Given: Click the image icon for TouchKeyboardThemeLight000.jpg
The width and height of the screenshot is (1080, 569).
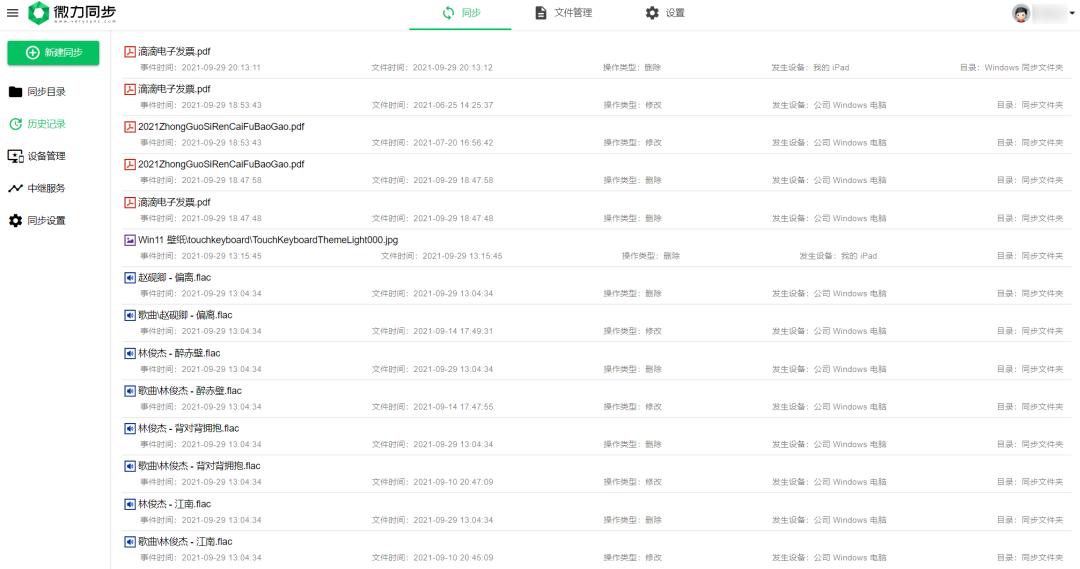Looking at the screenshot, I should tap(130, 240).
